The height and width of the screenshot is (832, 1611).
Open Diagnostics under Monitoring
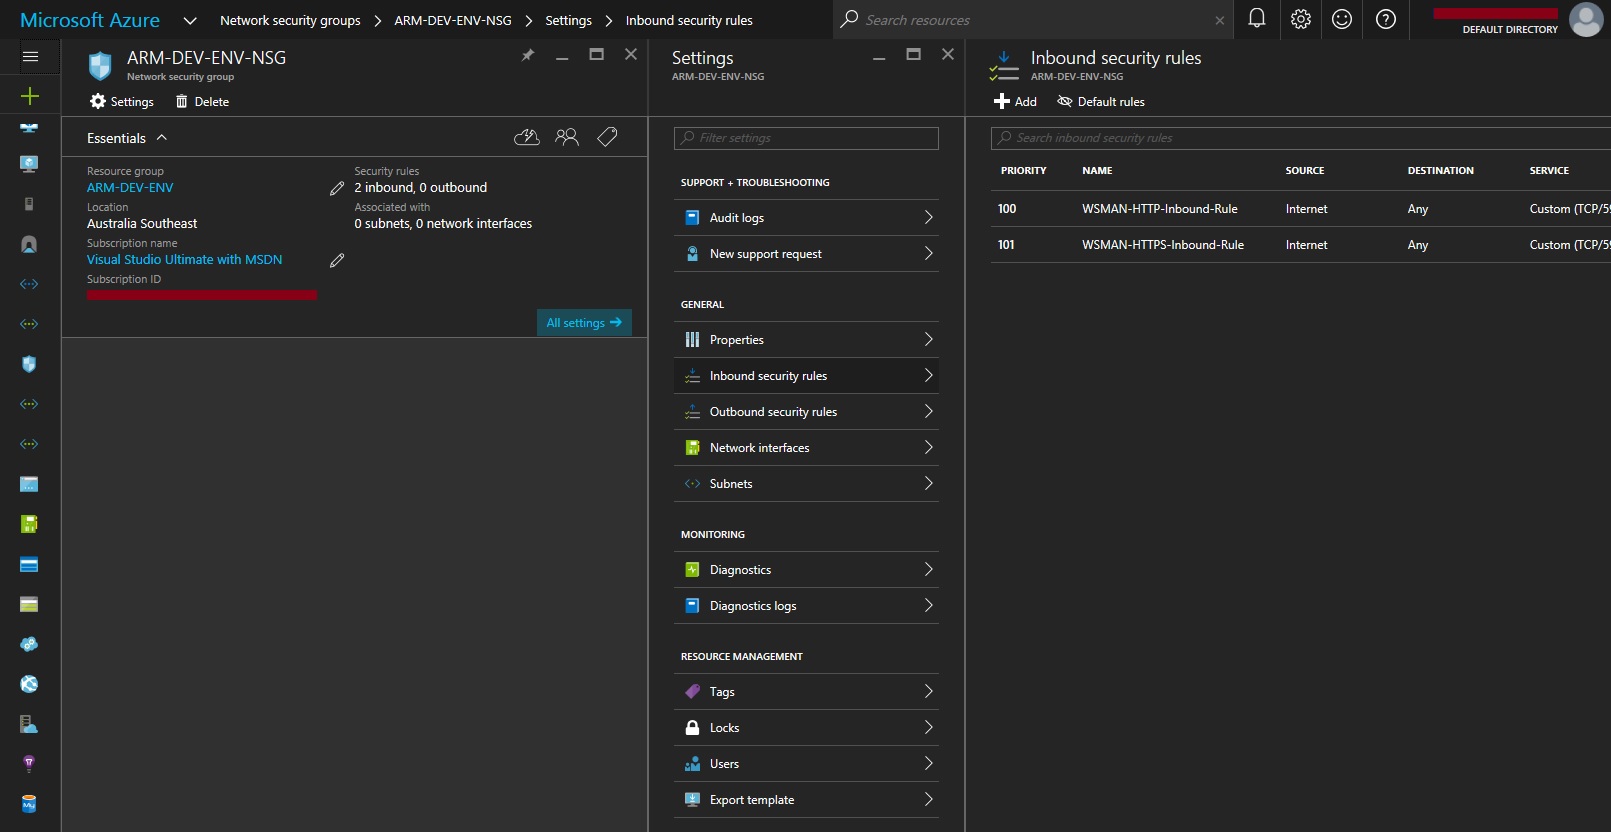806,570
